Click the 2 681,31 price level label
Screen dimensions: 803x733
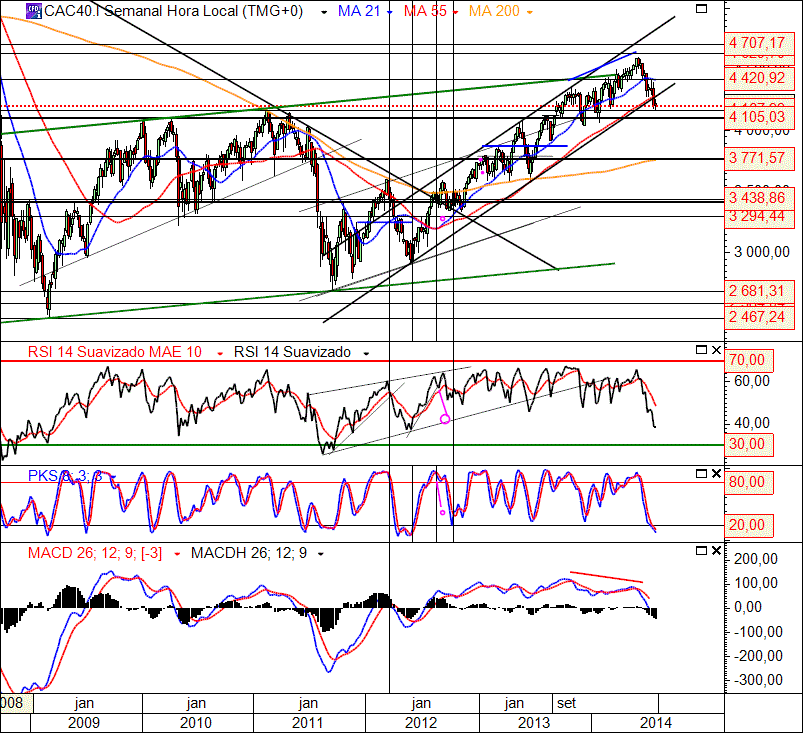click(x=757, y=291)
